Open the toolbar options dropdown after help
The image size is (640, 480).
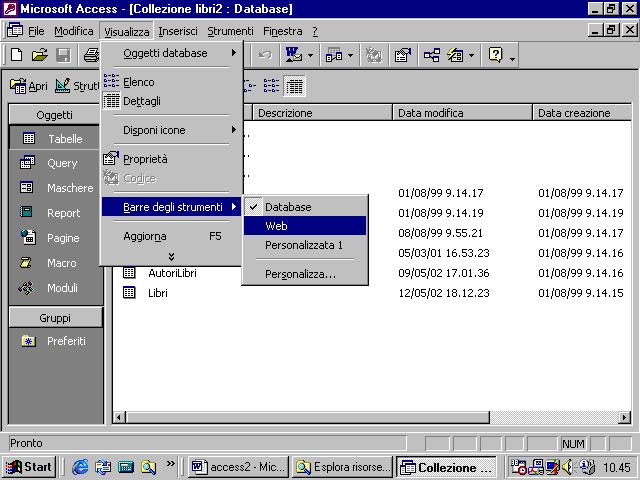click(512, 58)
